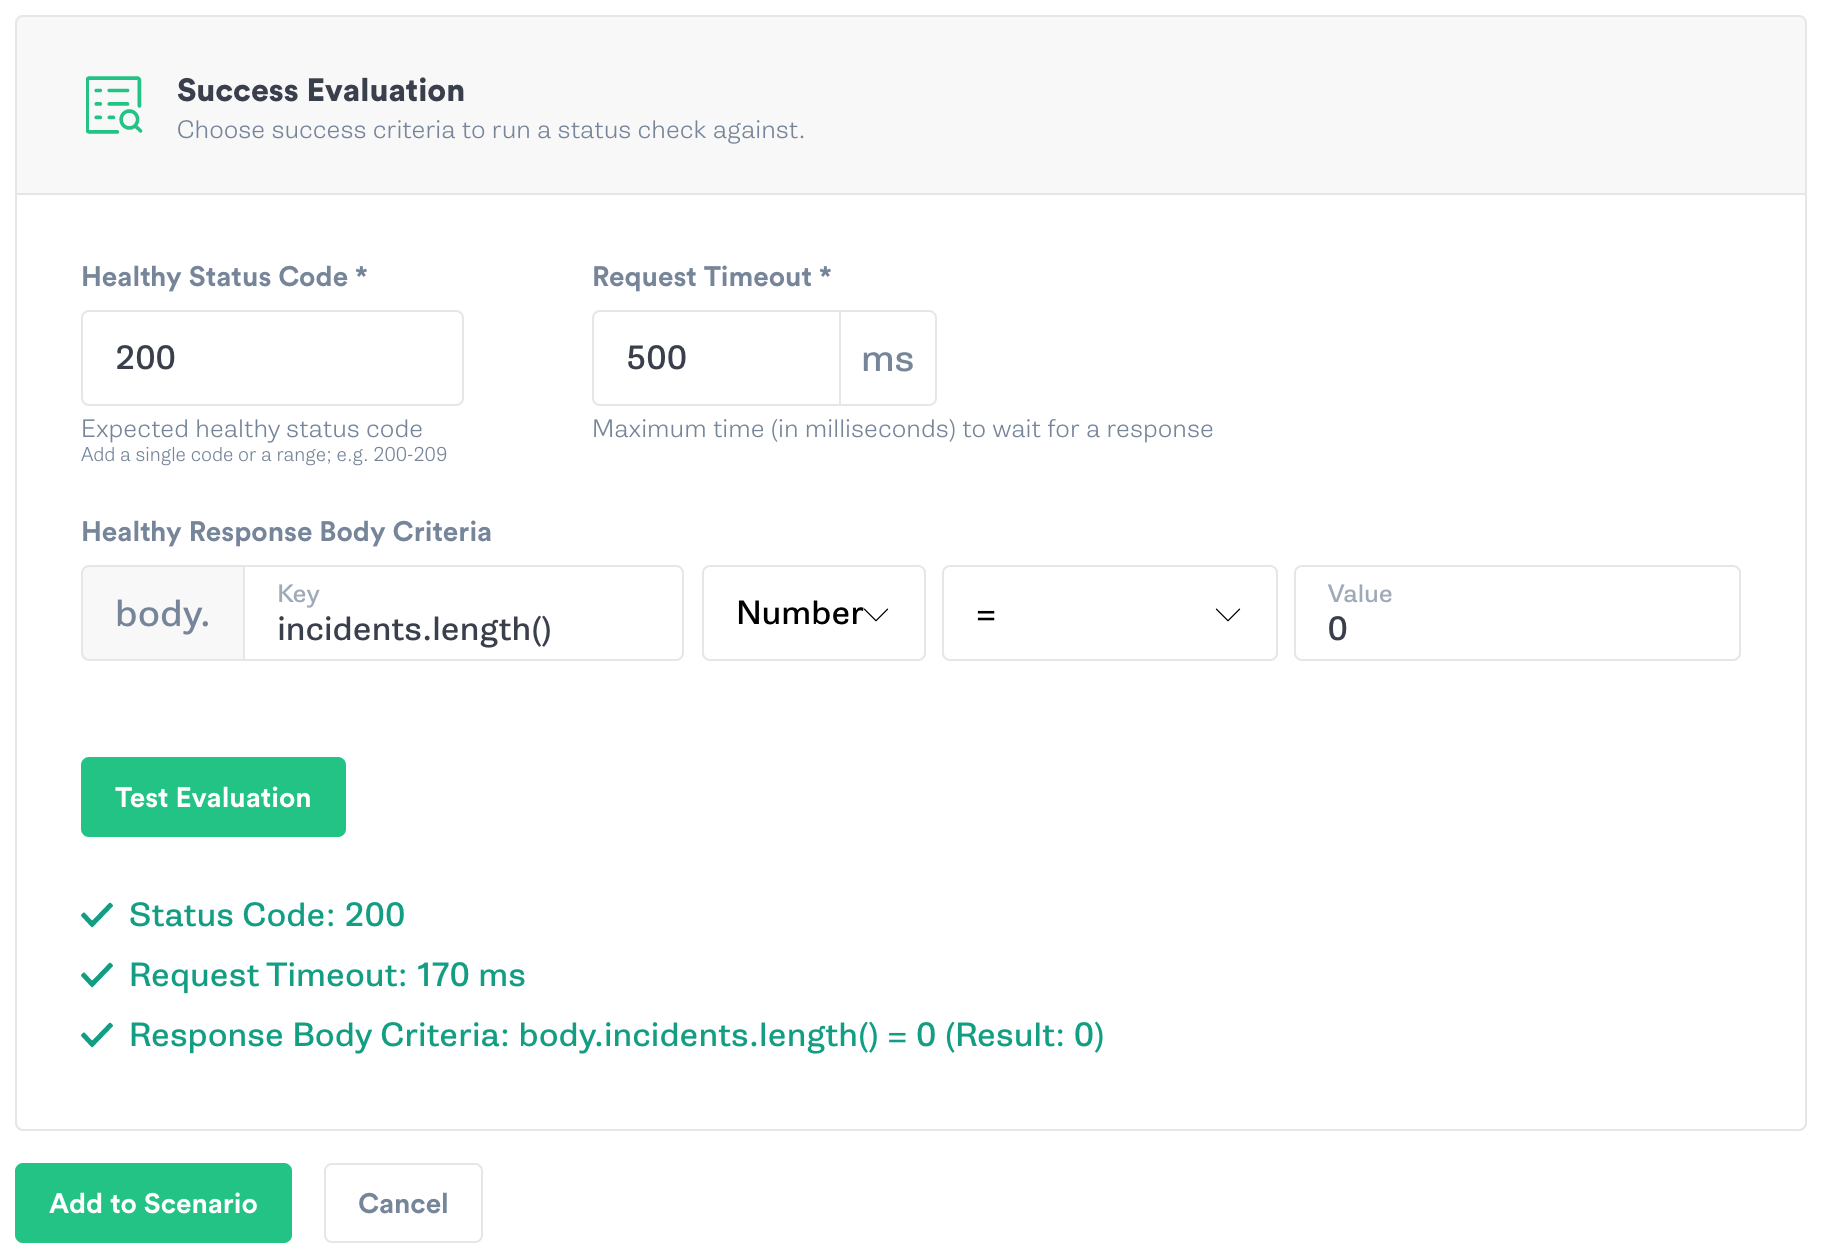Click the green checkmark beside Status Code 200
This screenshot has width=1832, height=1255.
(96, 914)
